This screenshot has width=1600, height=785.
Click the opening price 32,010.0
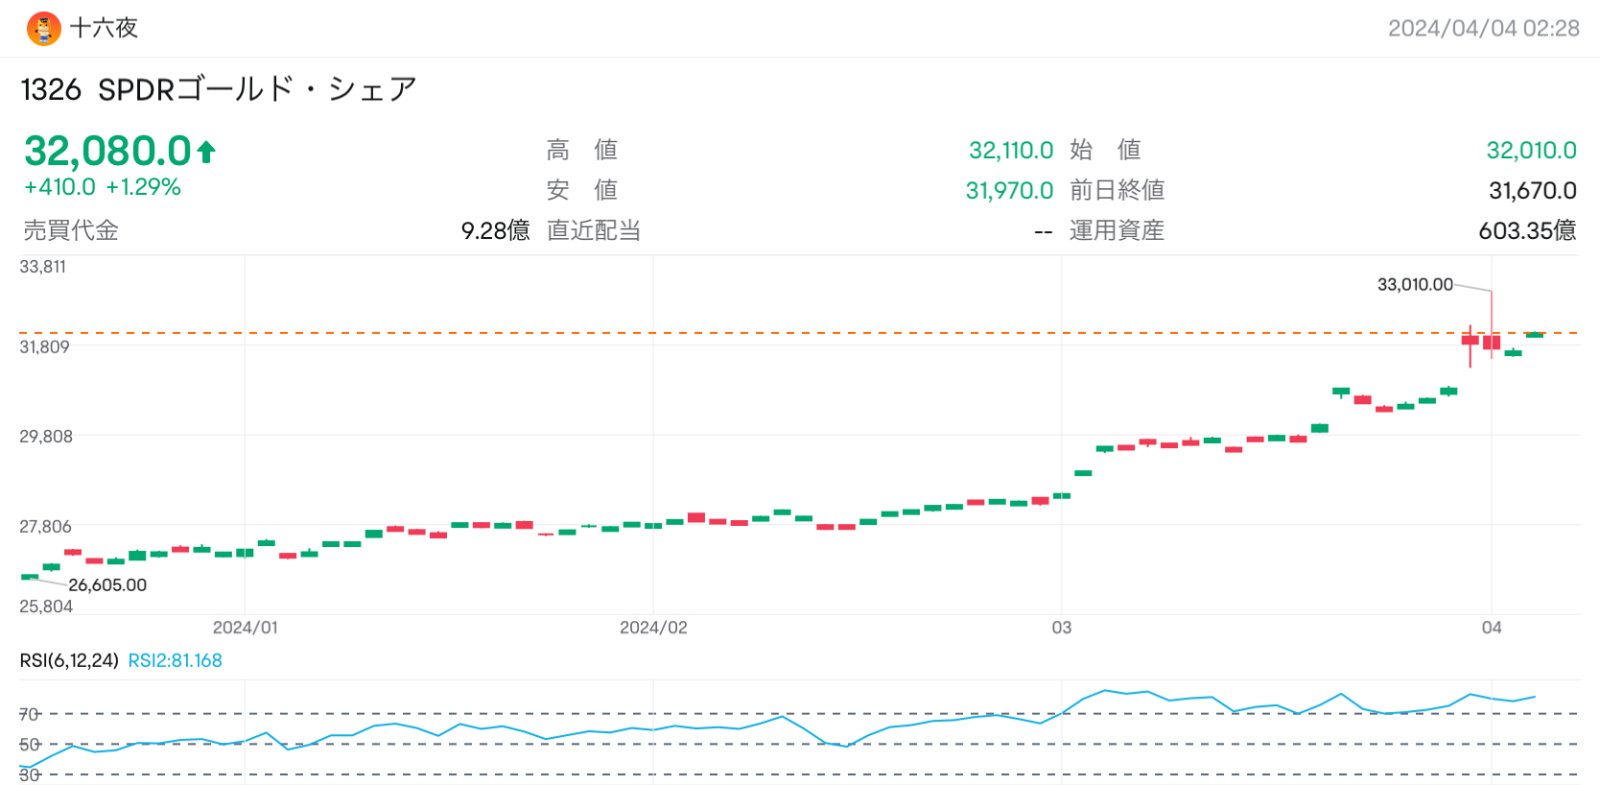(x=1531, y=150)
